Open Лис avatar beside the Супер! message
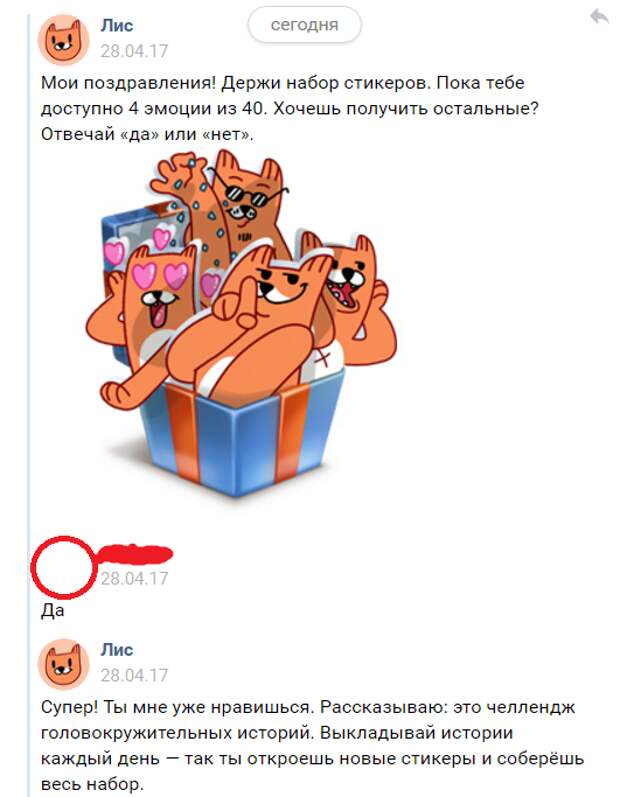The width and height of the screenshot is (620, 797). point(64,664)
